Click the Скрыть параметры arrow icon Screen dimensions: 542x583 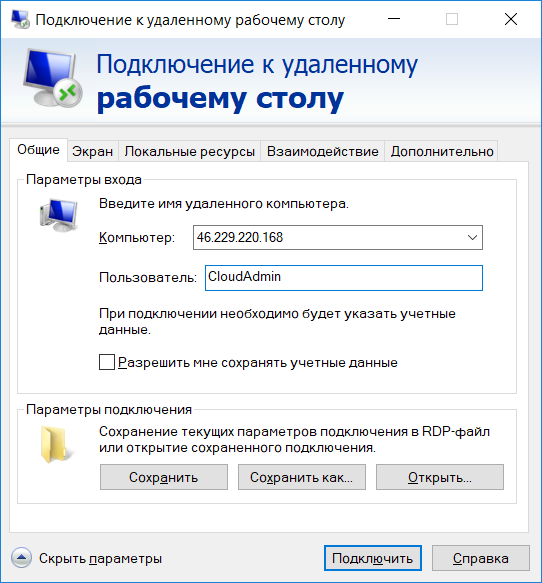point(21,558)
